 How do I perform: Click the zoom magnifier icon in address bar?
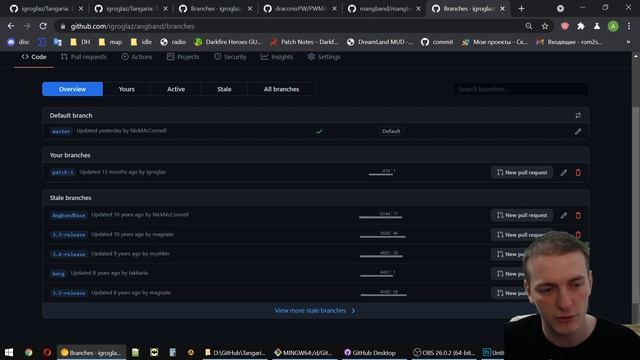tap(529, 26)
